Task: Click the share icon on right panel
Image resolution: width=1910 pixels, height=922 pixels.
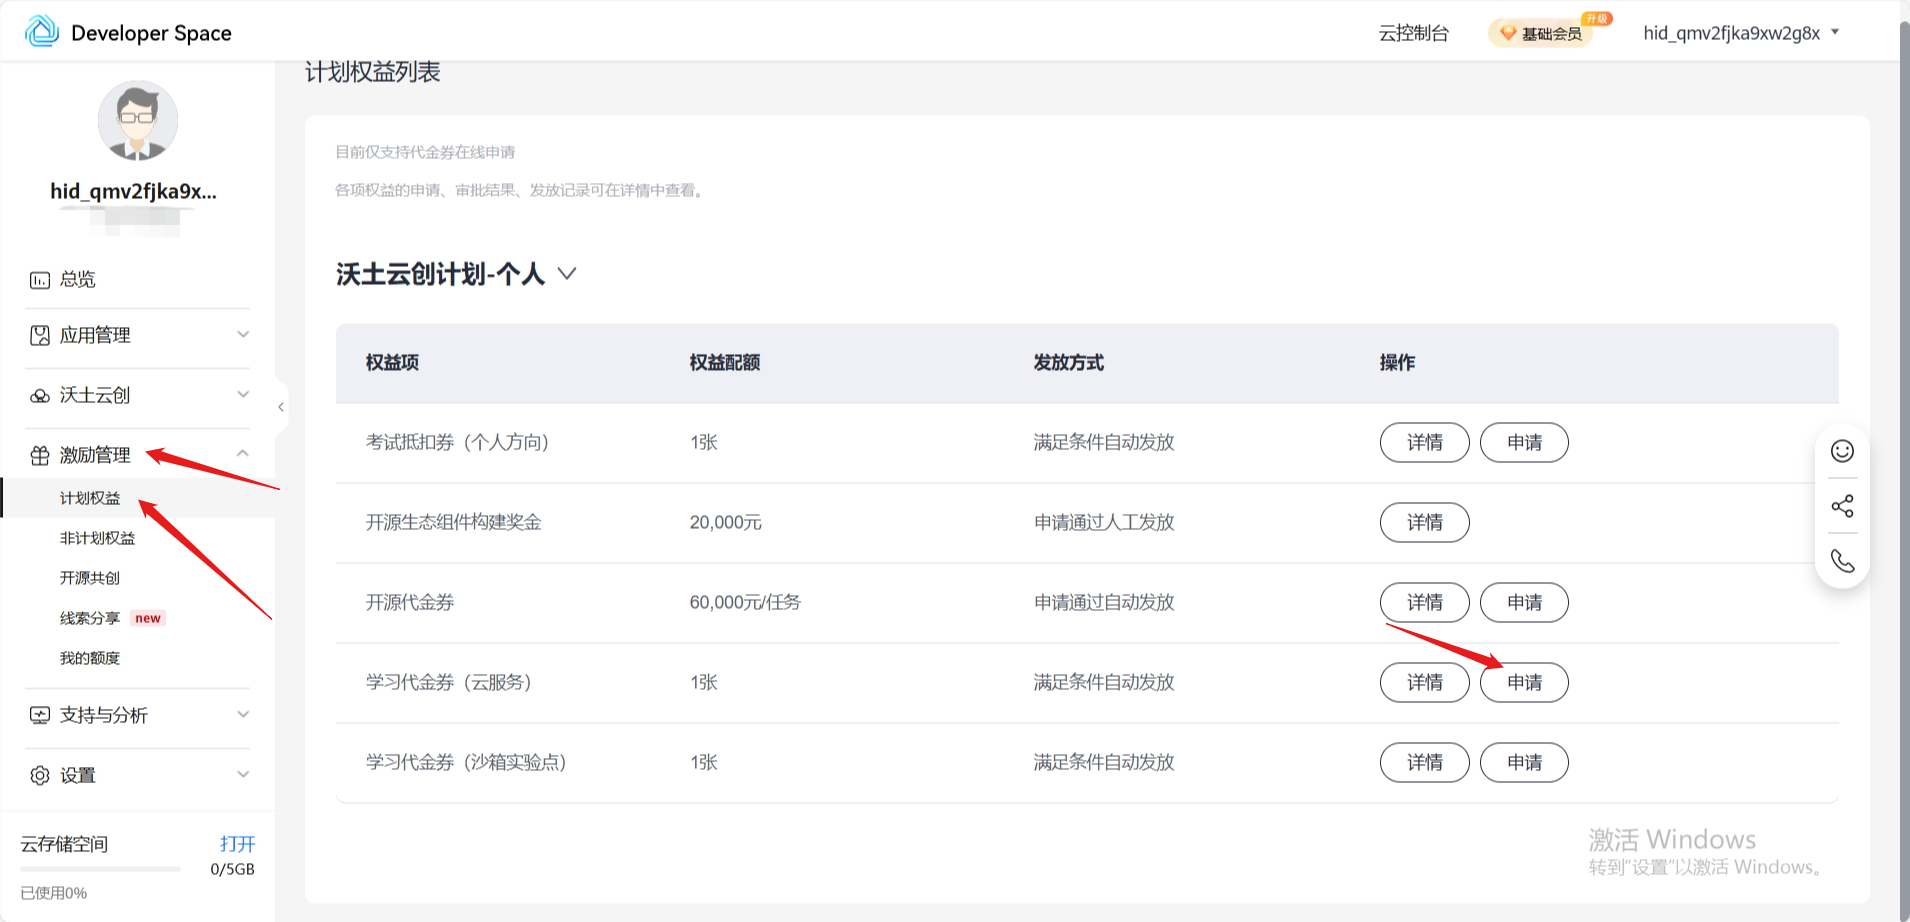Action: 1842,506
